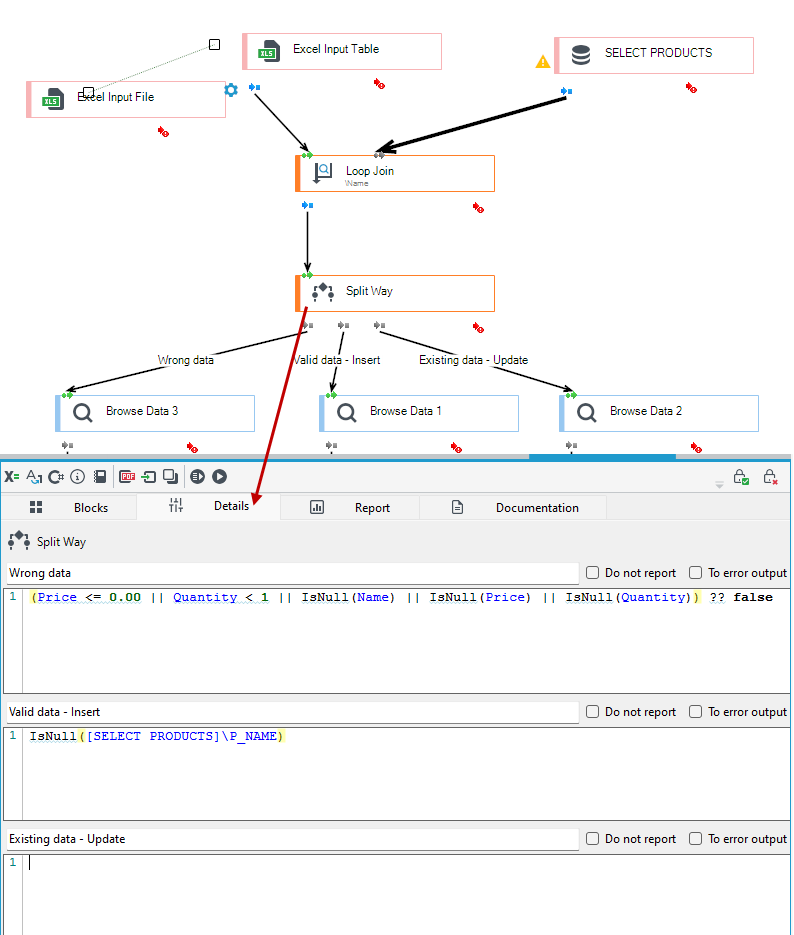Click the rename 'A' icon with arrow

pyautogui.click(x=34, y=476)
